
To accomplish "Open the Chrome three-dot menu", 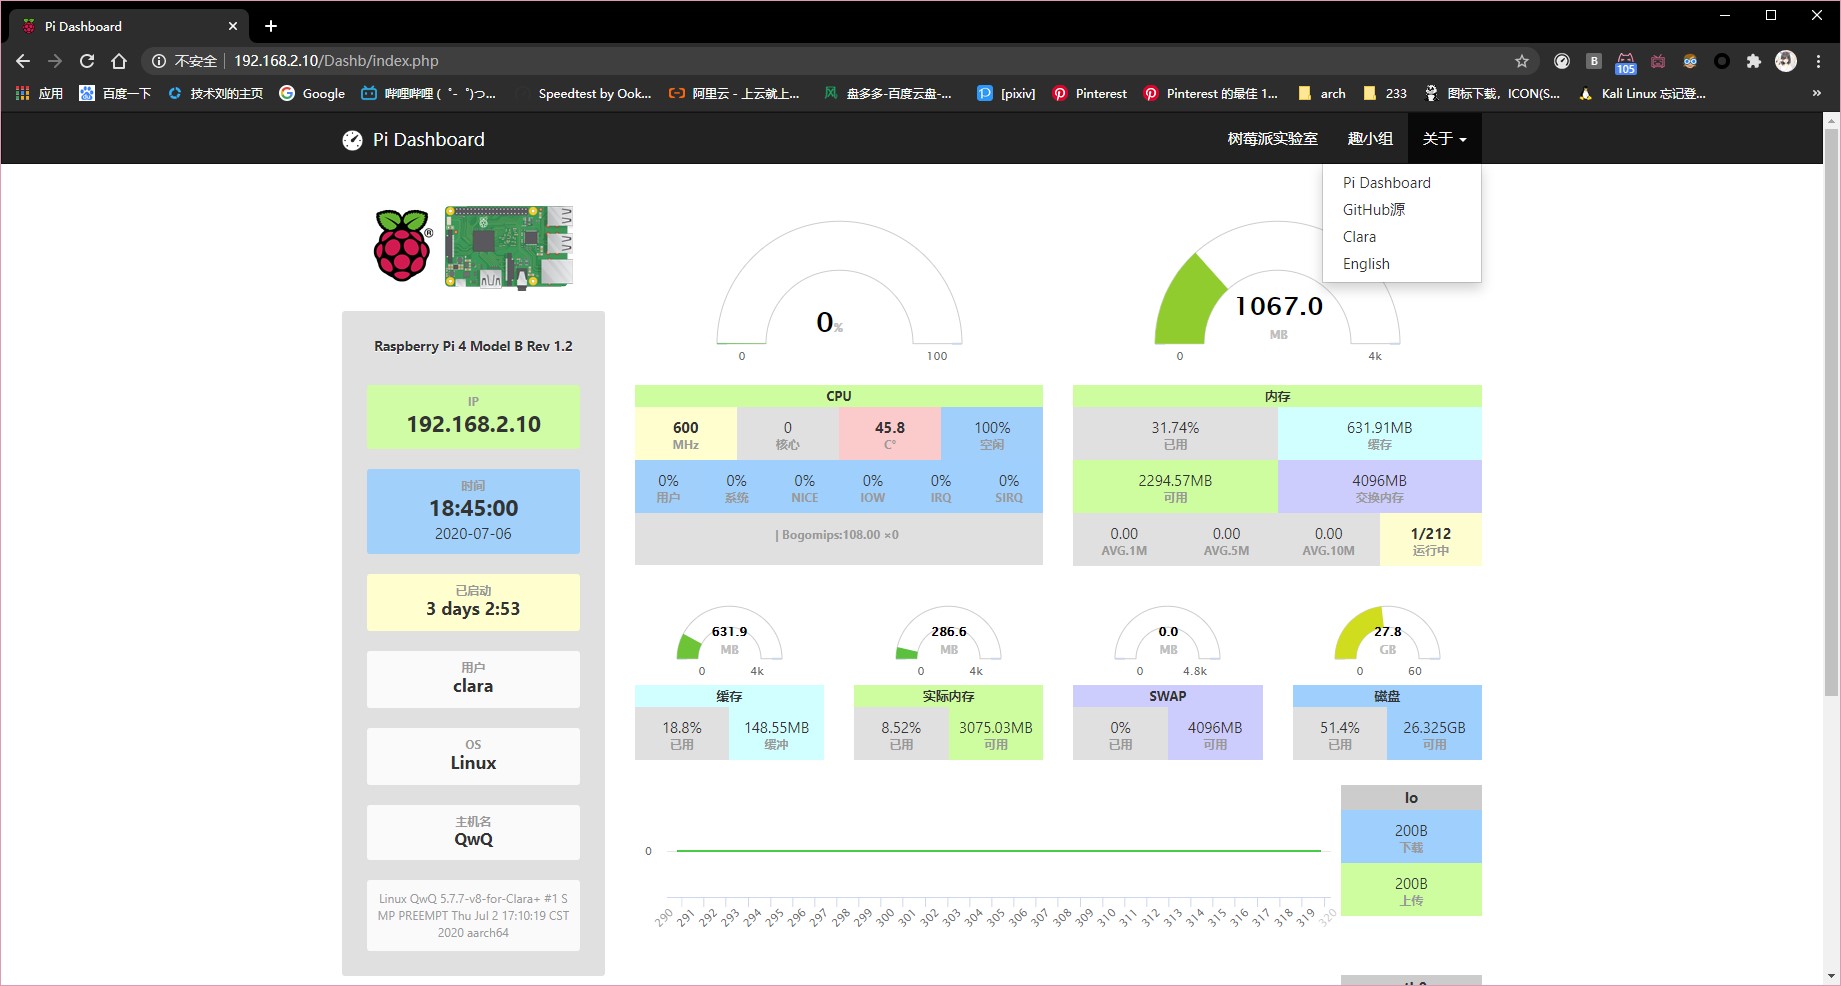I will [x=1818, y=61].
